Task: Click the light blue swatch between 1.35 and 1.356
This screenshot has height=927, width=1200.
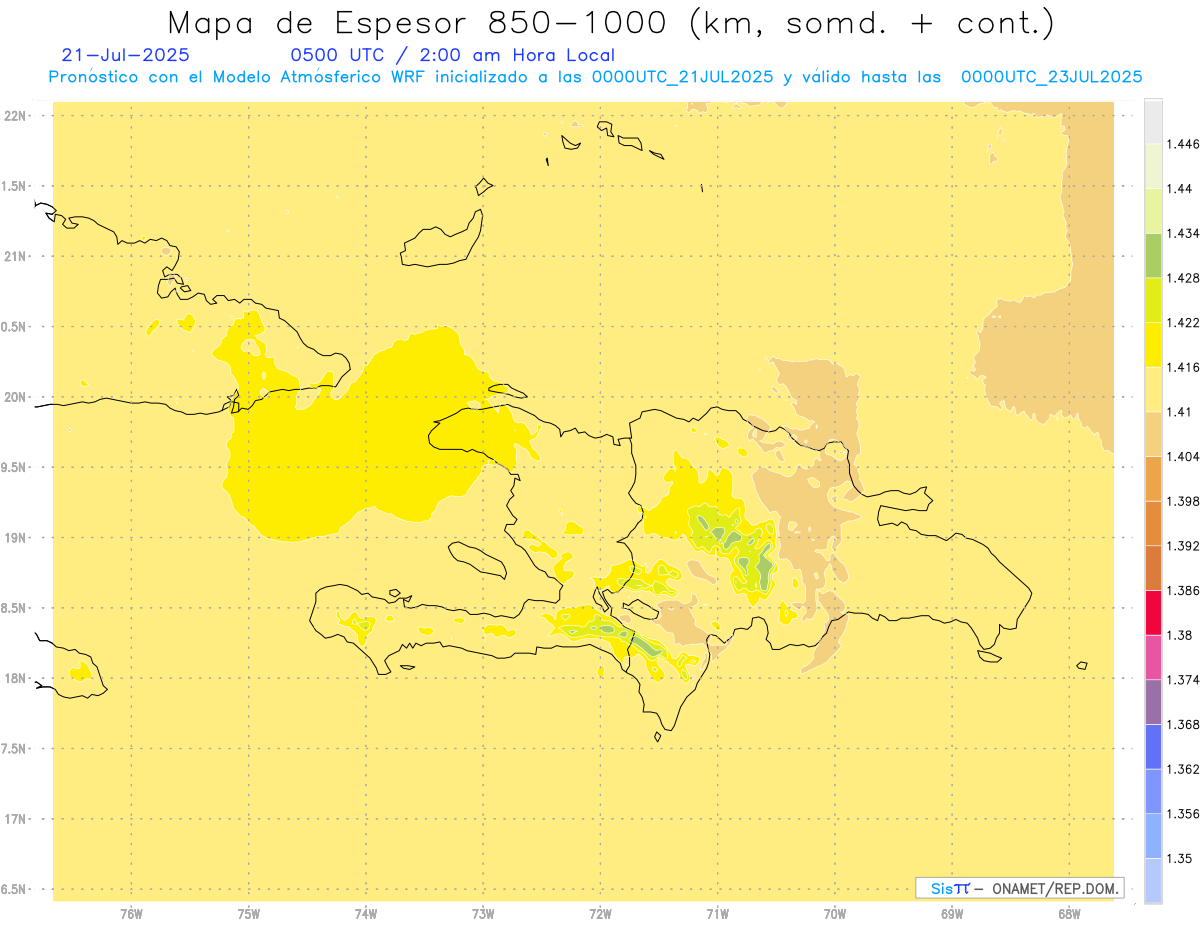Action: pos(1153,835)
